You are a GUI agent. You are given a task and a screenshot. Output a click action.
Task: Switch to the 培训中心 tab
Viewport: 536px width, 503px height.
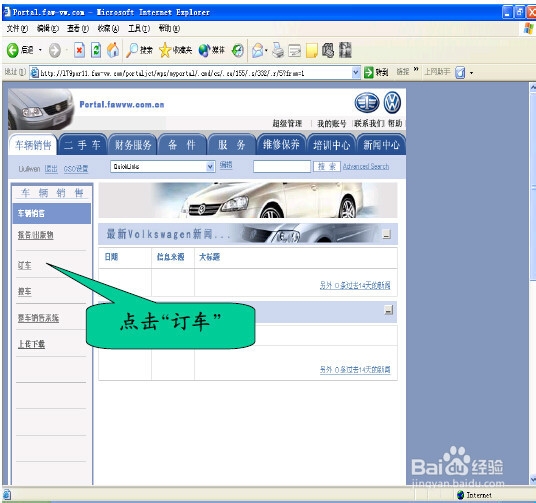click(331, 145)
